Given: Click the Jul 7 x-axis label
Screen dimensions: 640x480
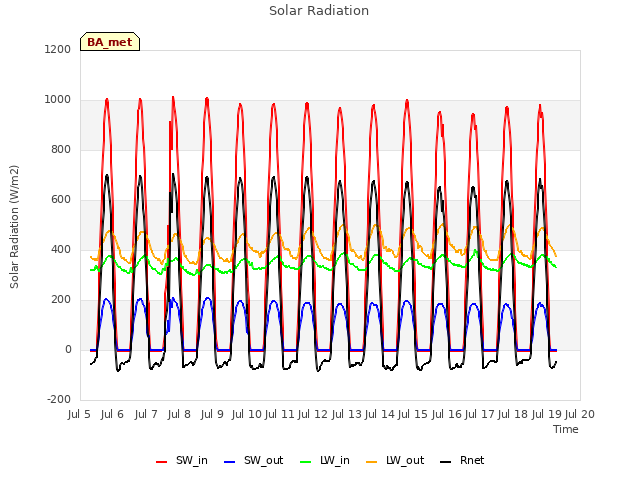Looking at the screenshot, I should click(146, 414).
